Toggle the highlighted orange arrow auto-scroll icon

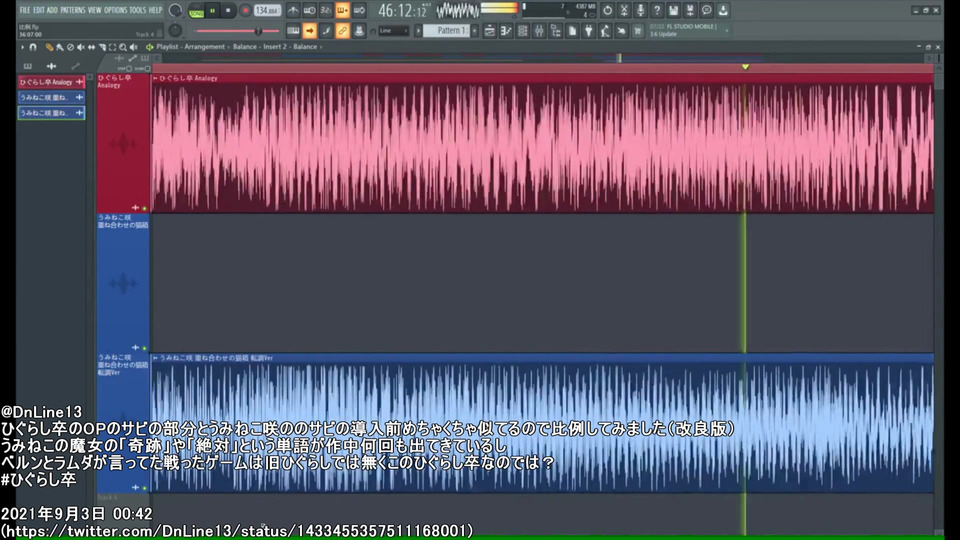310,30
